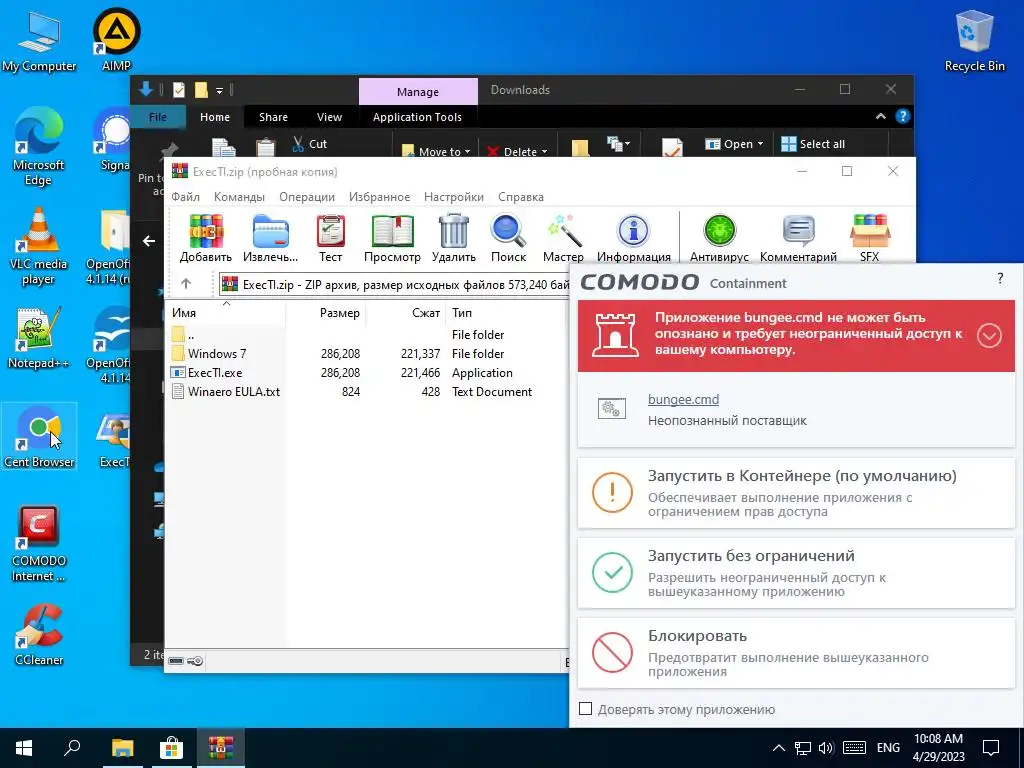Click the Информация info icon
1024x768 pixels.
click(633, 238)
